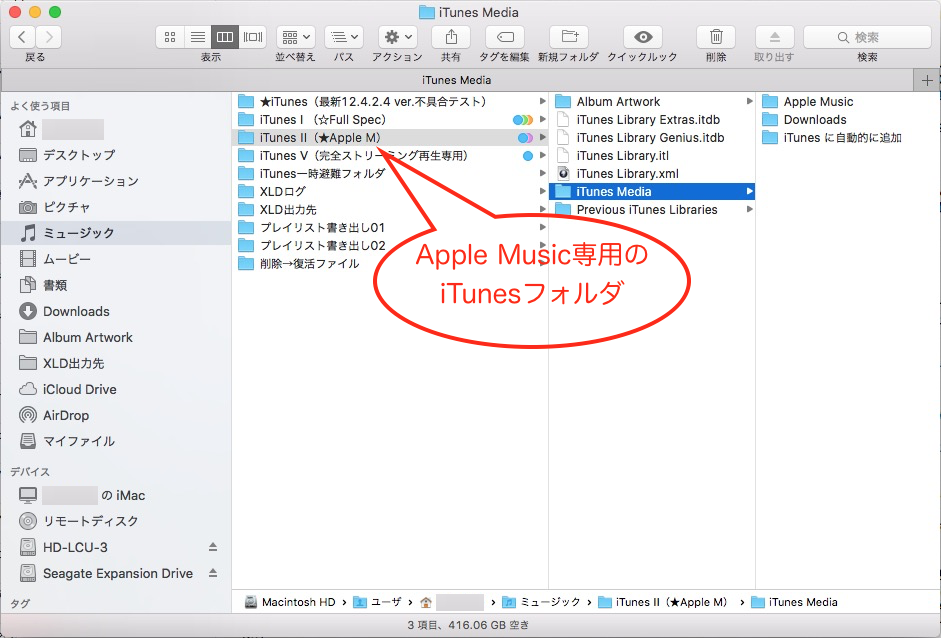Open the arrange-by sort dropdown
Viewport: 941px width, 638px height.
(295, 37)
